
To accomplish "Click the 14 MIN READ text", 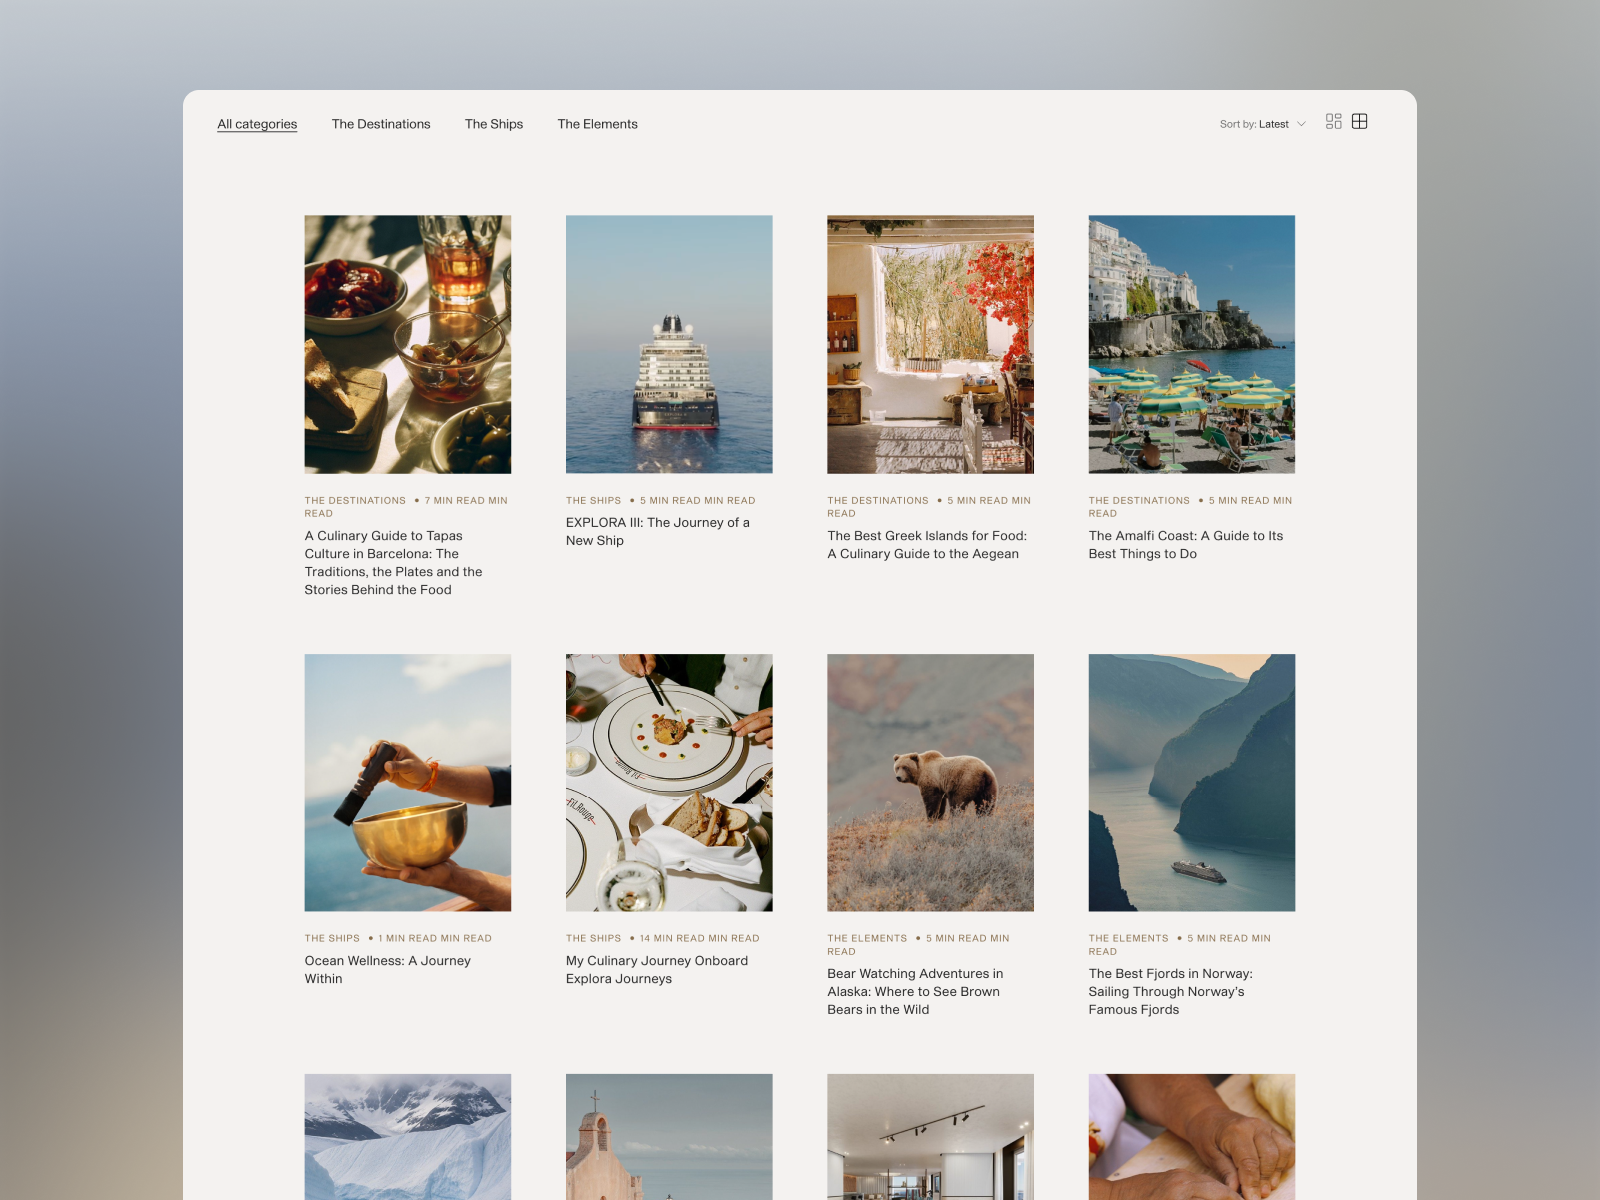I will (x=672, y=939).
